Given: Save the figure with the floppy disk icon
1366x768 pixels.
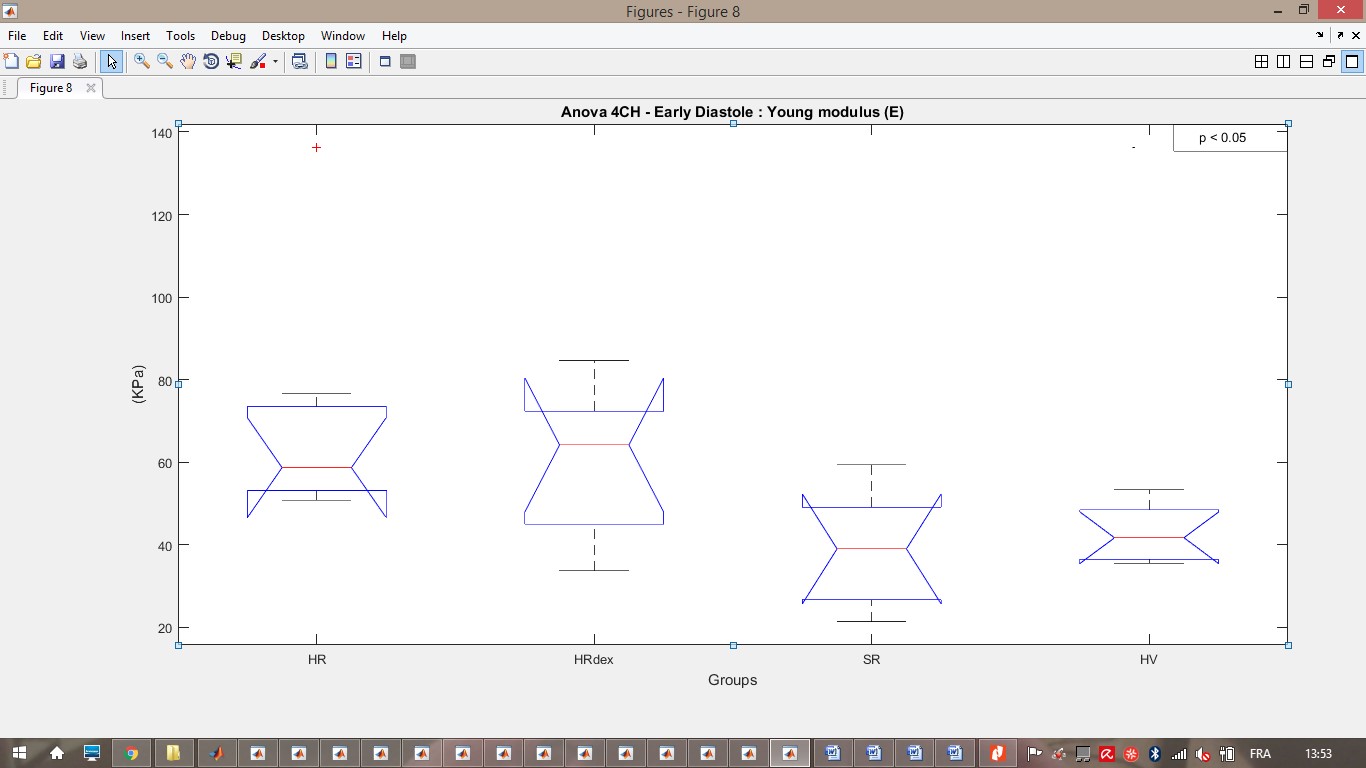Looking at the screenshot, I should point(57,62).
